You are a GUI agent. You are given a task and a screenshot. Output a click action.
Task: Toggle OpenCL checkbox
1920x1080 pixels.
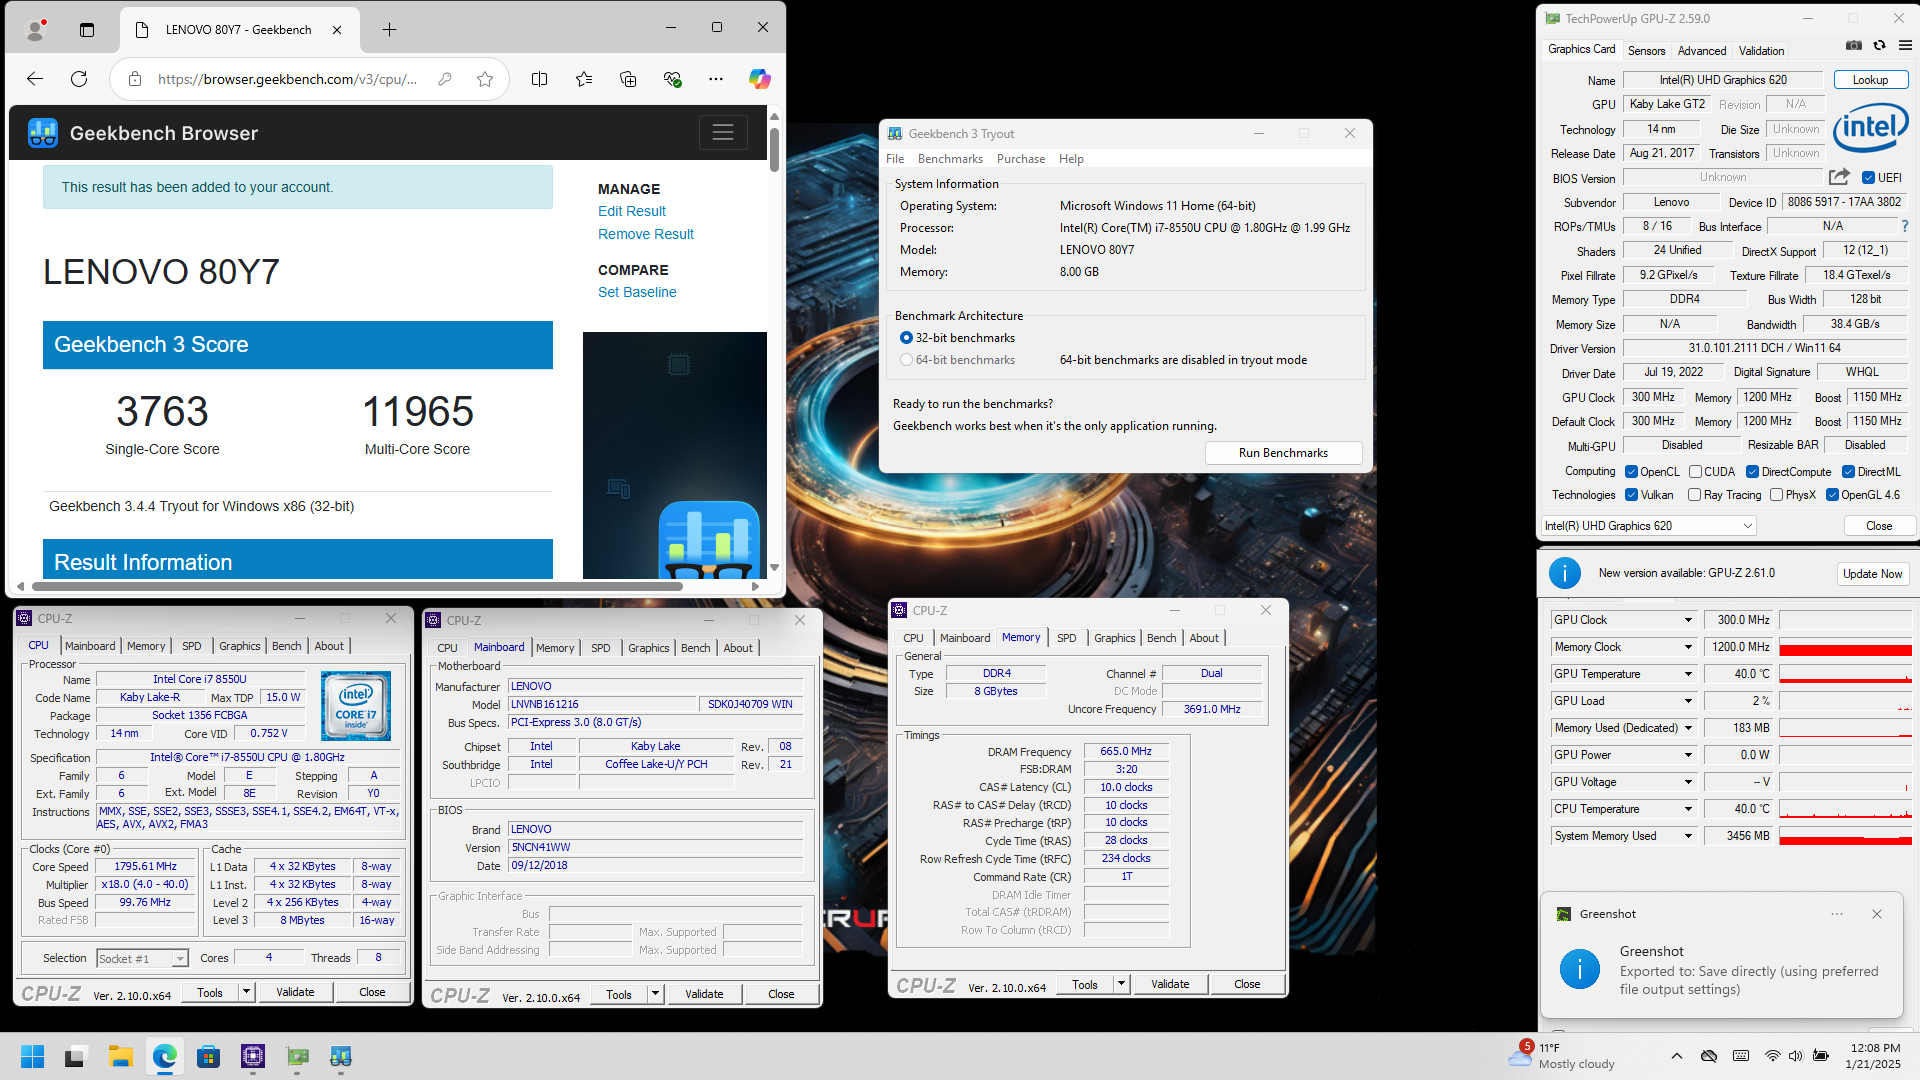tap(1631, 472)
